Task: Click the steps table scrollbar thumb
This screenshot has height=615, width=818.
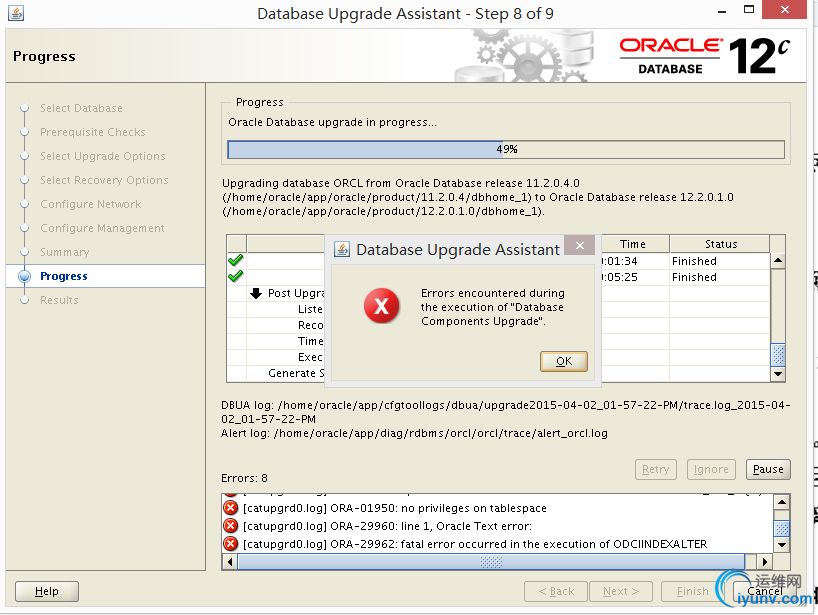Action: click(778, 355)
